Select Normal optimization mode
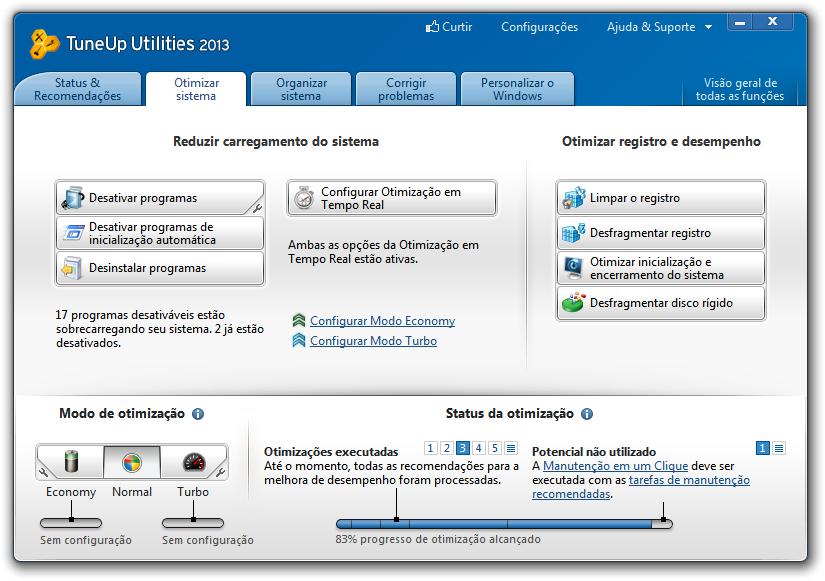This screenshot has width=825, height=581. (x=132, y=462)
